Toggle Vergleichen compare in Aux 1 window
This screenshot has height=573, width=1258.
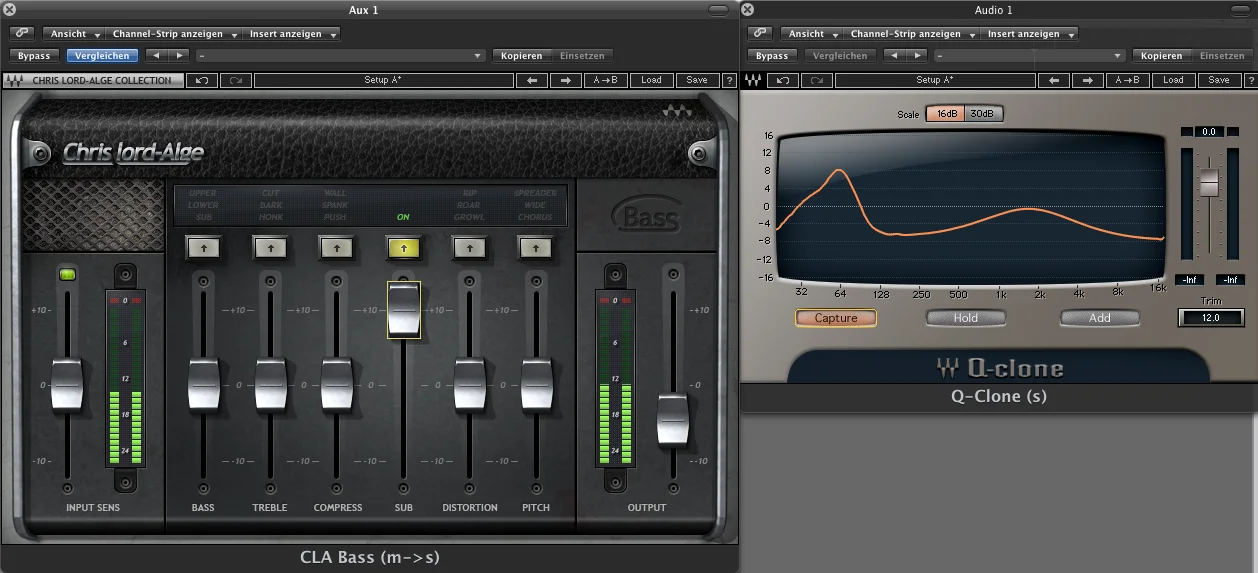pos(103,56)
